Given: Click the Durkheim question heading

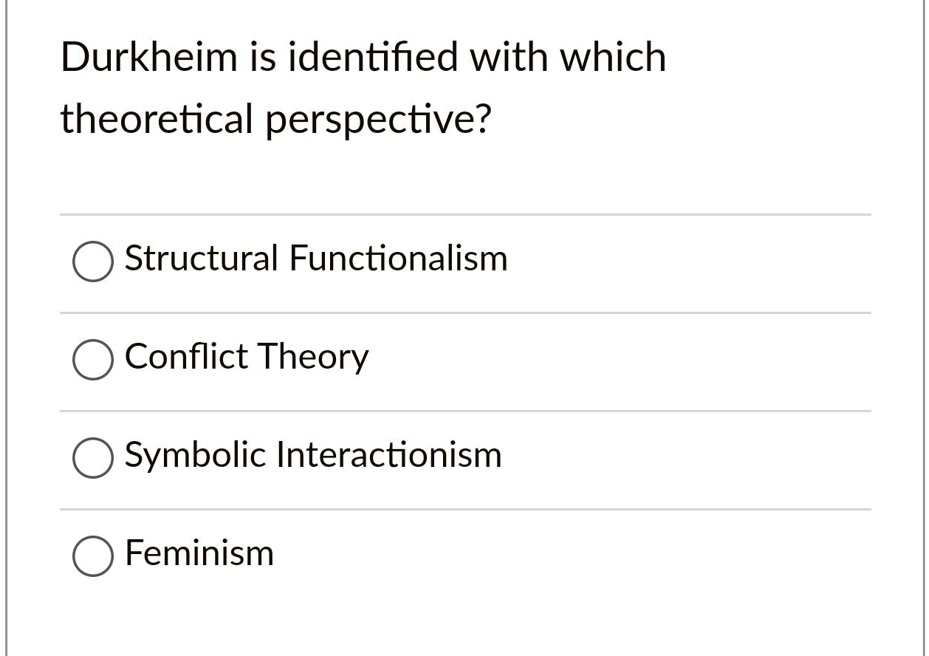Looking at the screenshot, I should (363, 88).
